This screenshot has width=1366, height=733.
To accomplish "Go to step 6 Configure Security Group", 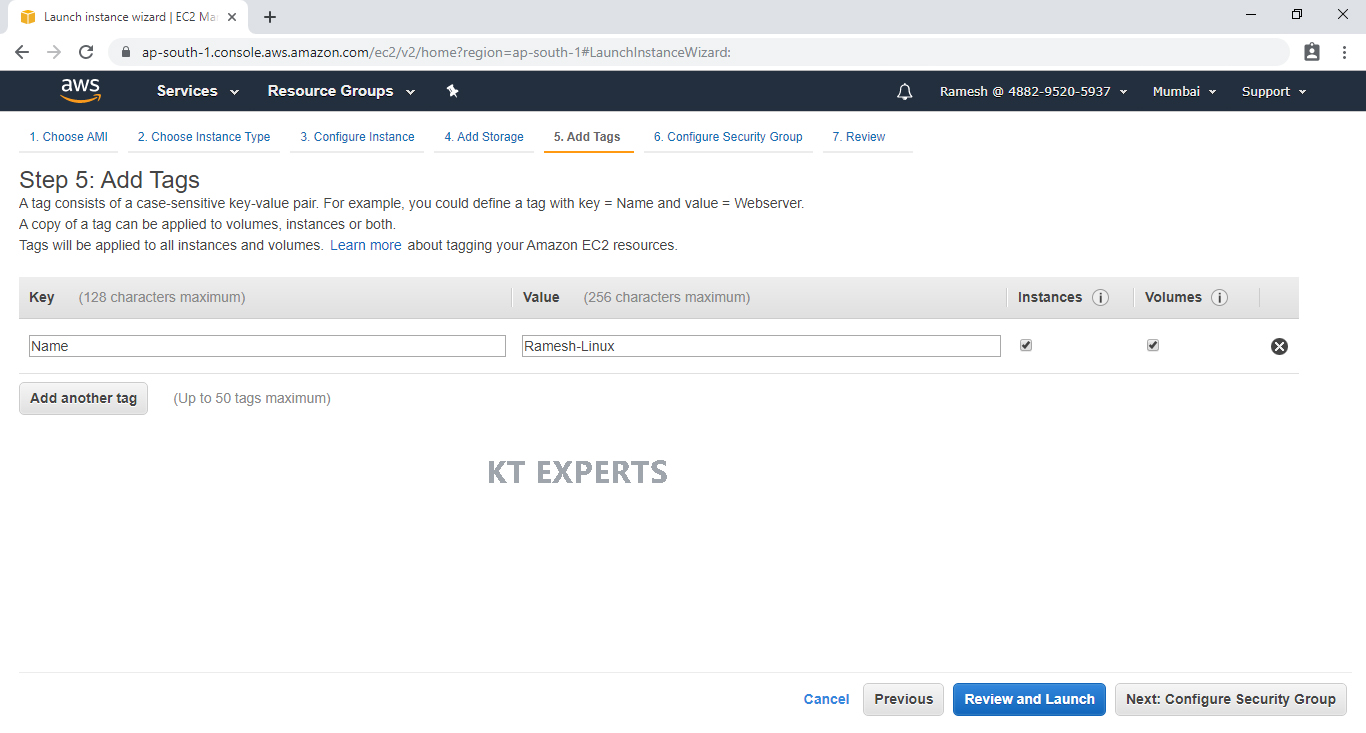I will point(728,137).
